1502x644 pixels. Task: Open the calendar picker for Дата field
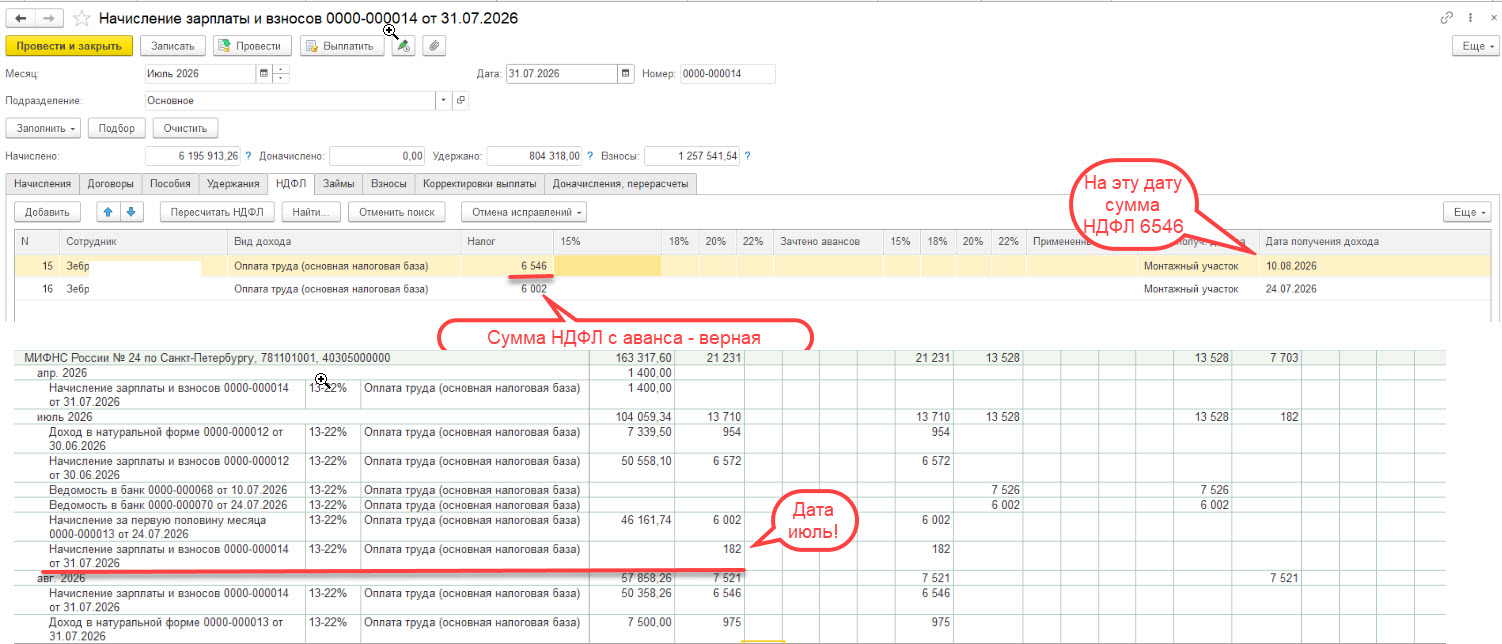(626, 73)
